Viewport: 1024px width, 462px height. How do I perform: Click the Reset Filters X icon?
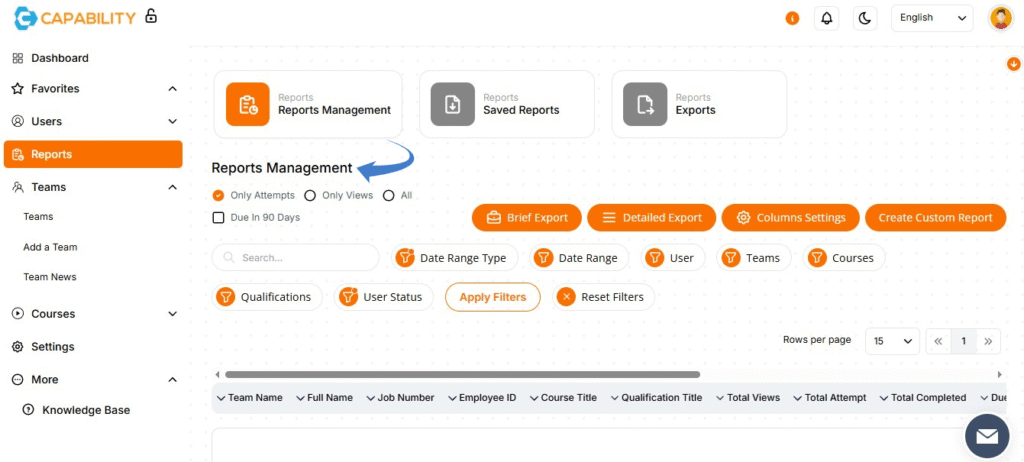click(566, 297)
